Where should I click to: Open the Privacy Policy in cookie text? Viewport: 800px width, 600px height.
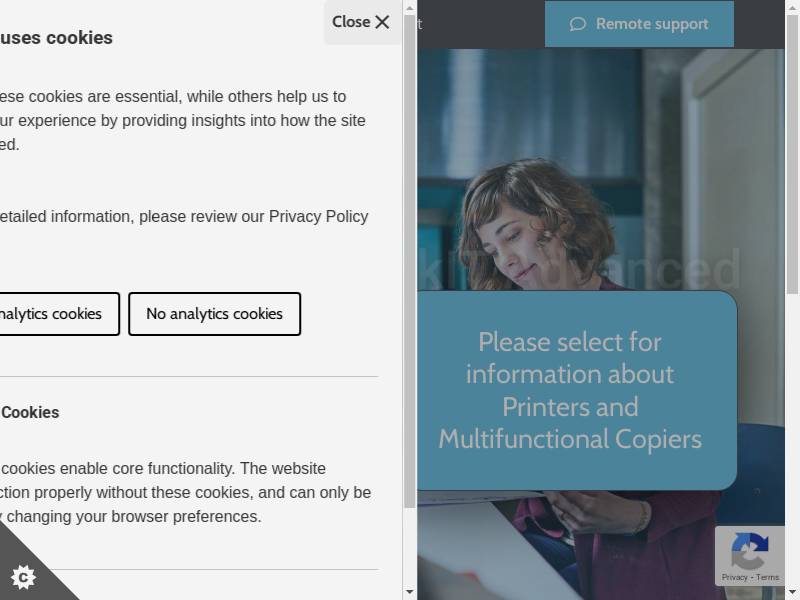pos(318,216)
